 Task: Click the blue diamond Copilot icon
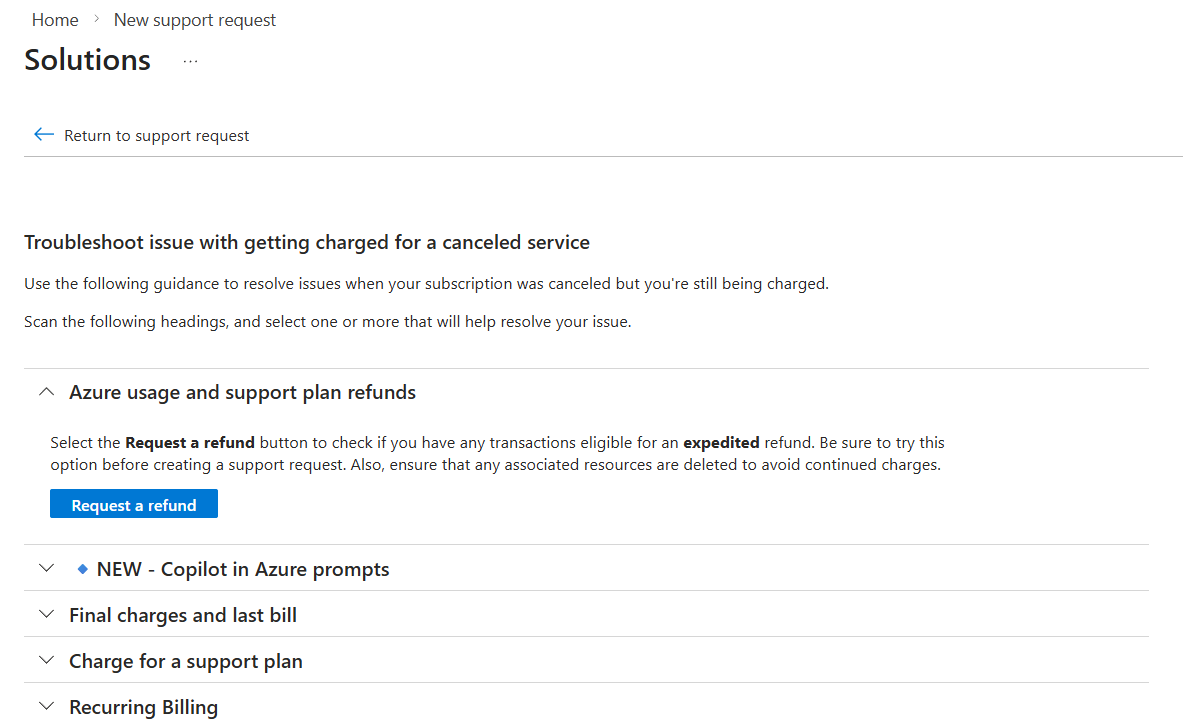(83, 569)
